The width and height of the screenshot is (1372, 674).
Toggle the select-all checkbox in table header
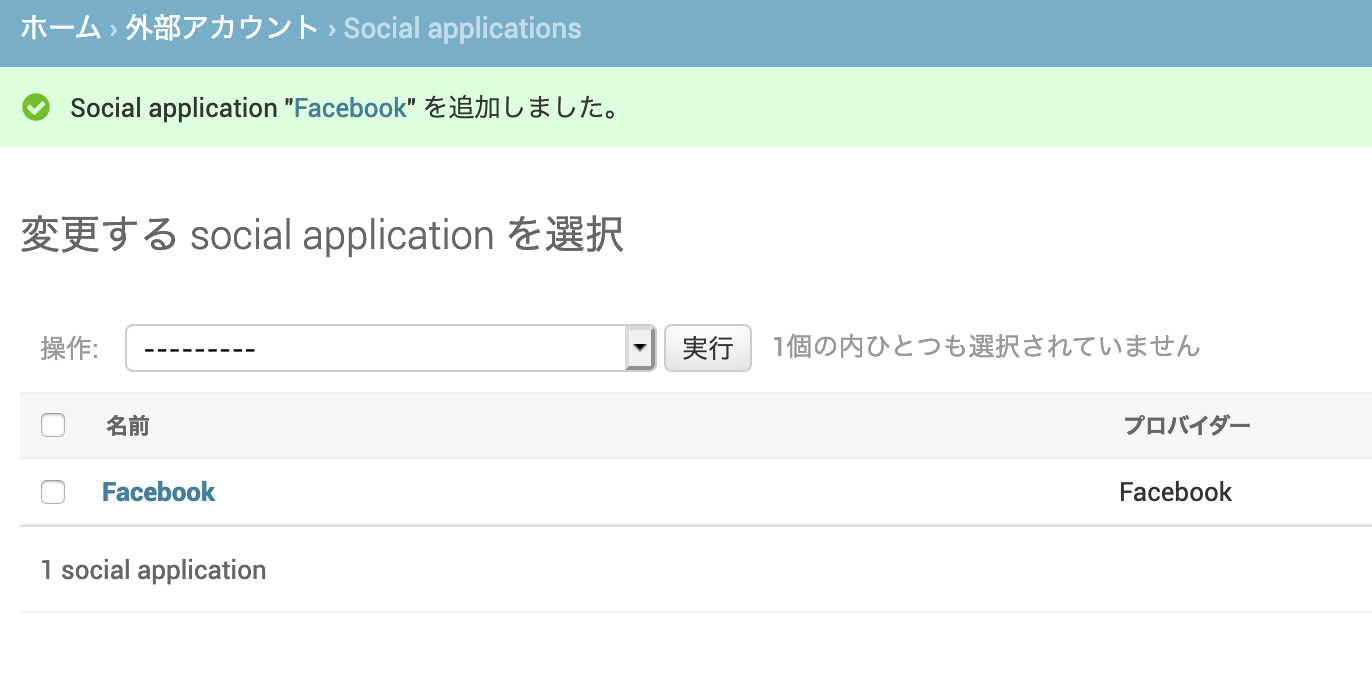(53, 426)
